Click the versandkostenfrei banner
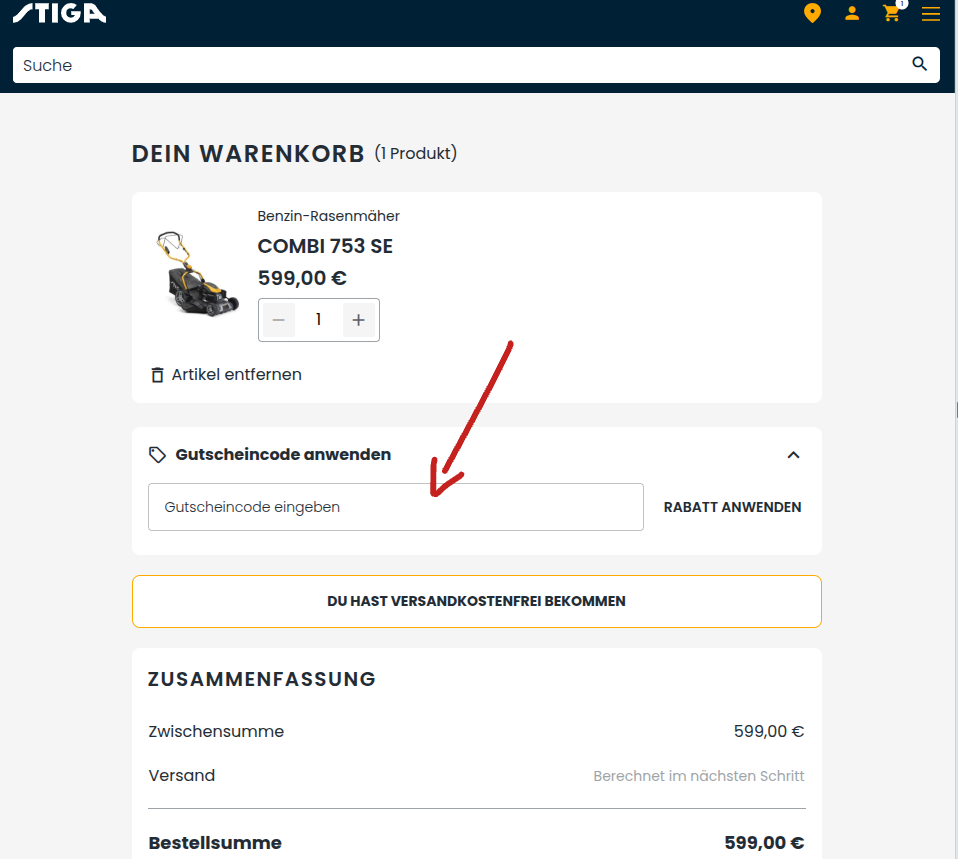The width and height of the screenshot is (958, 859). coord(476,601)
